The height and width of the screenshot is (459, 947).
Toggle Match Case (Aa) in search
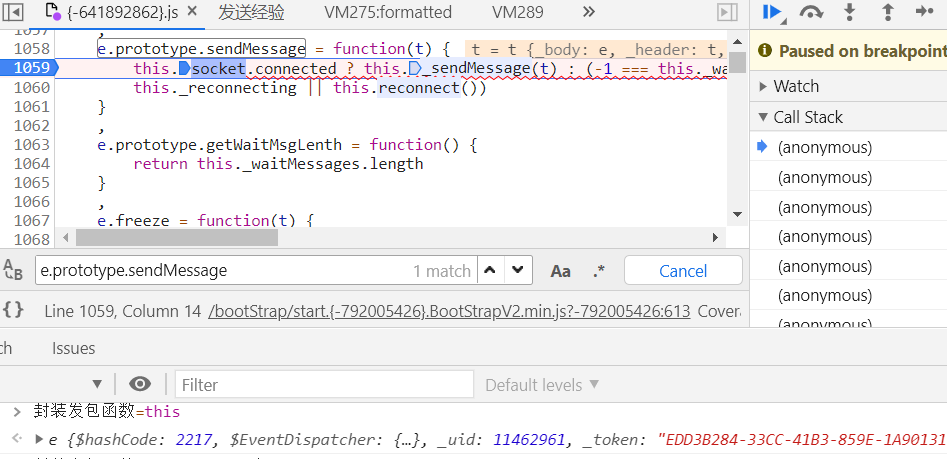tap(561, 271)
